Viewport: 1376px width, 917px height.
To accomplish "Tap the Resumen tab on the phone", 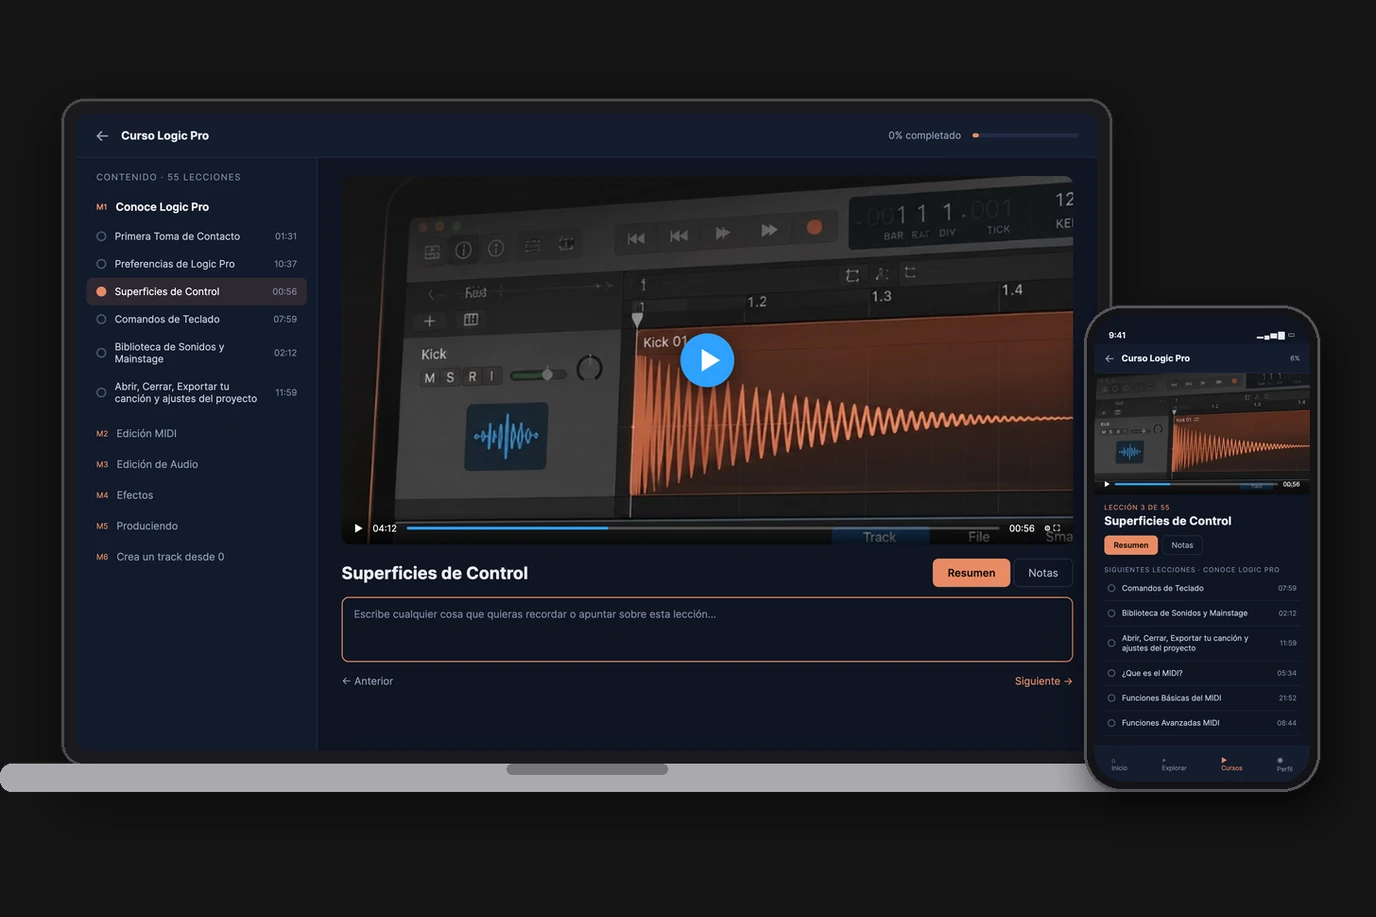I will point(1131,545).
